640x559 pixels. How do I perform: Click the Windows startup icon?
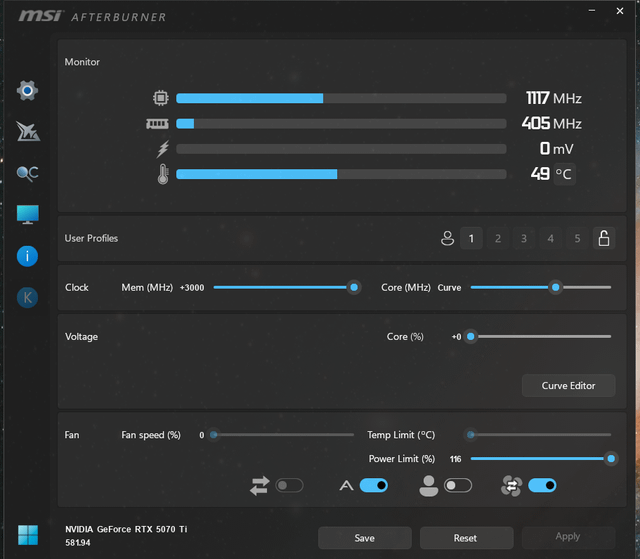28,535
